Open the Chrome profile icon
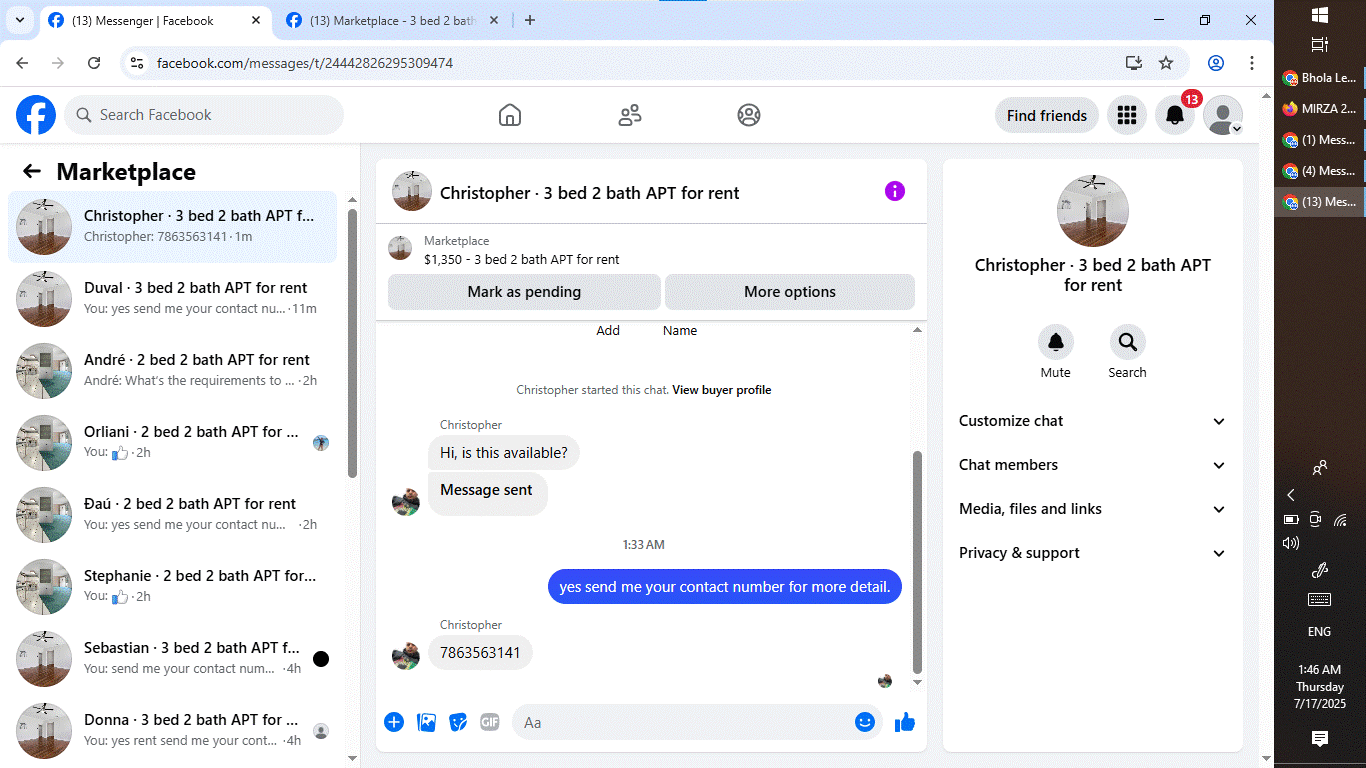The height and width of the screenshot is (768, 1366). (x=1216, y=63)
